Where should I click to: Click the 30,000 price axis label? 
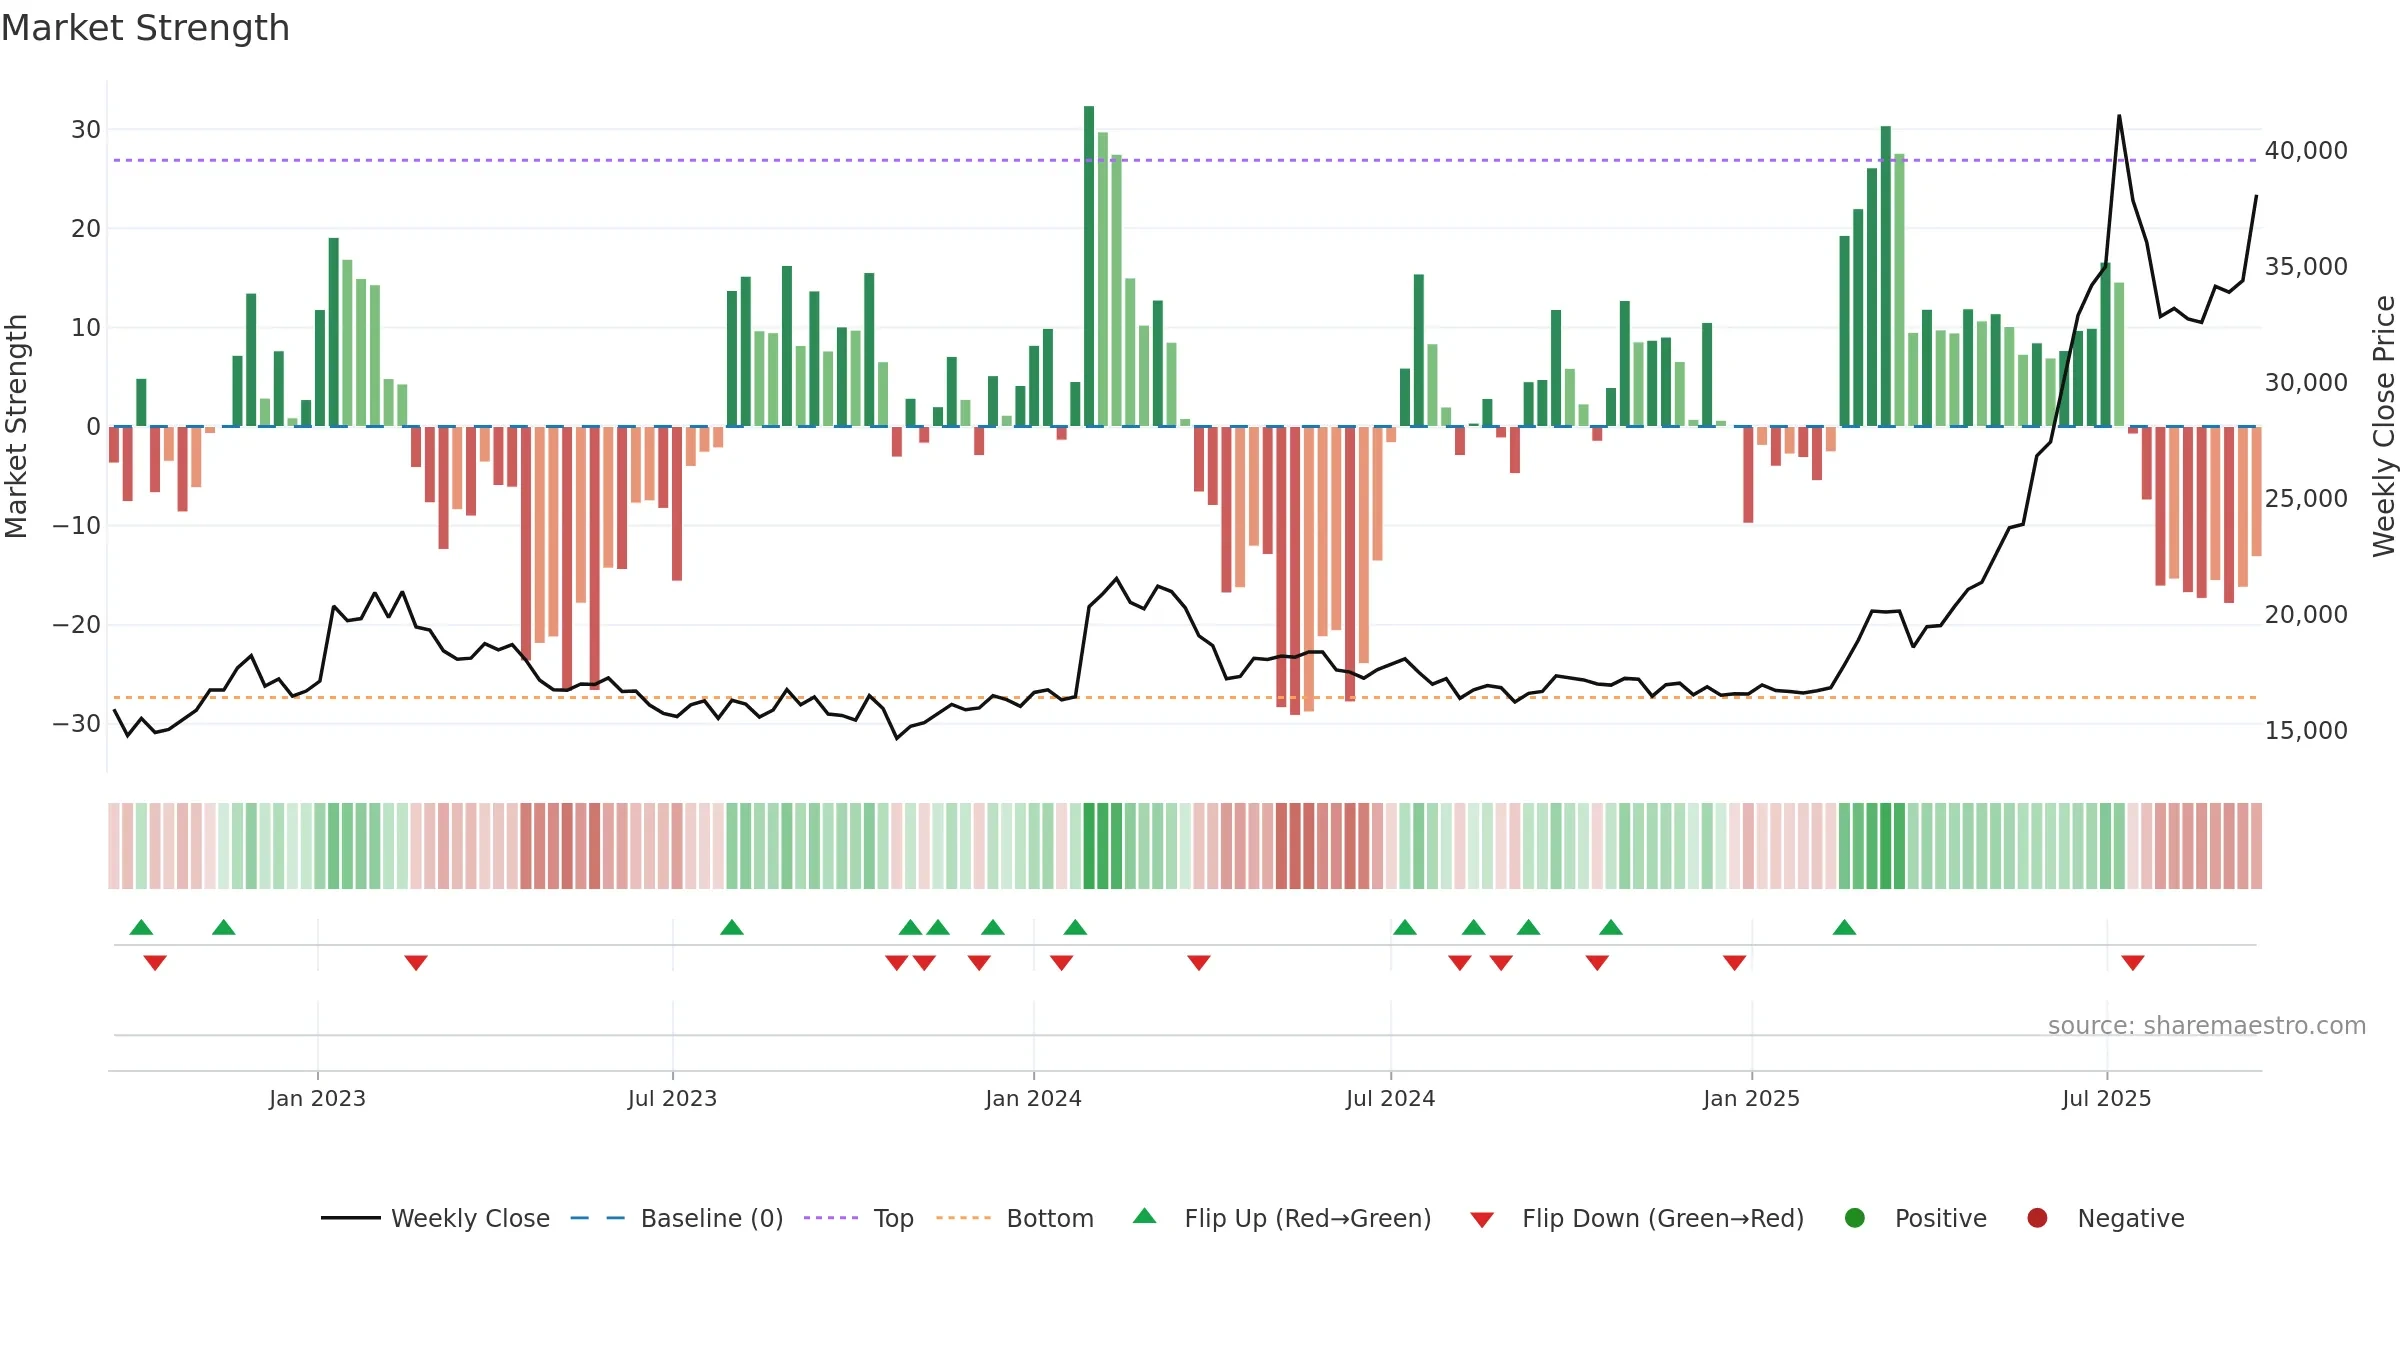[x=2306, y=383]
